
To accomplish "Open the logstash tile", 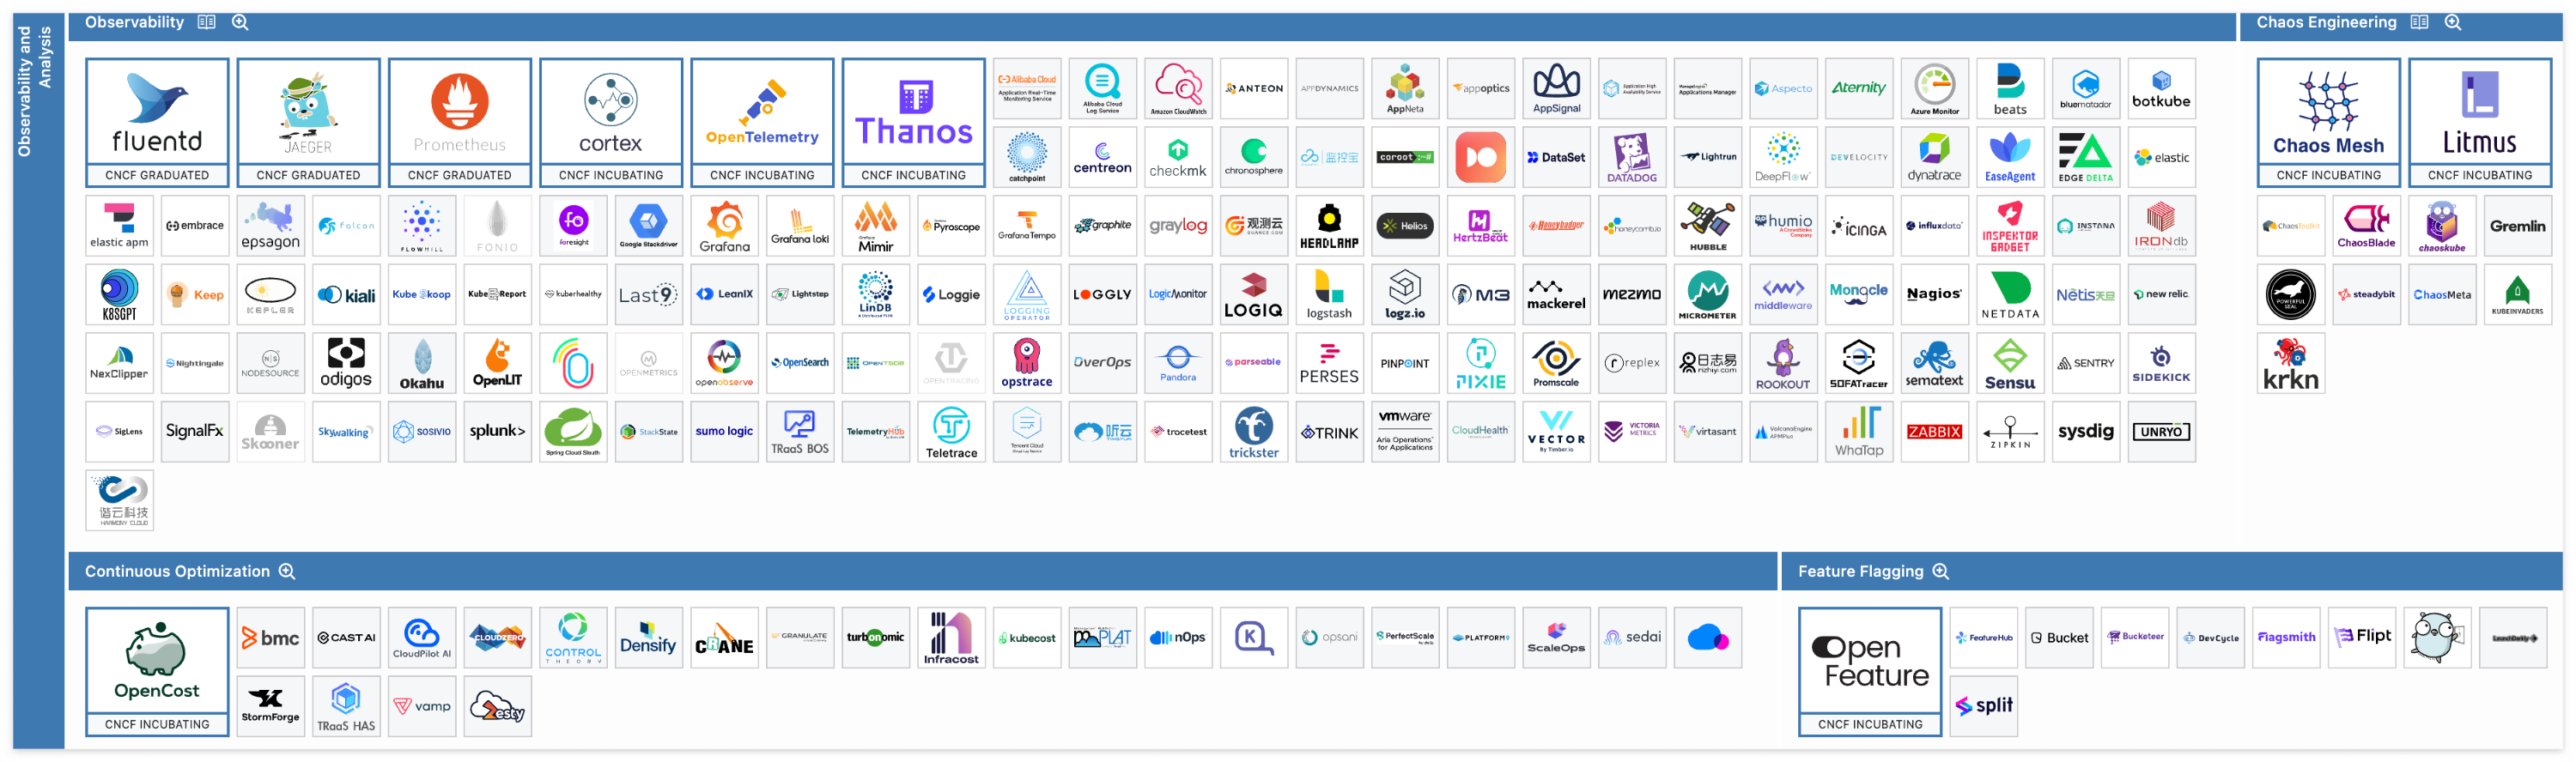I will (x=1329, y=294).
